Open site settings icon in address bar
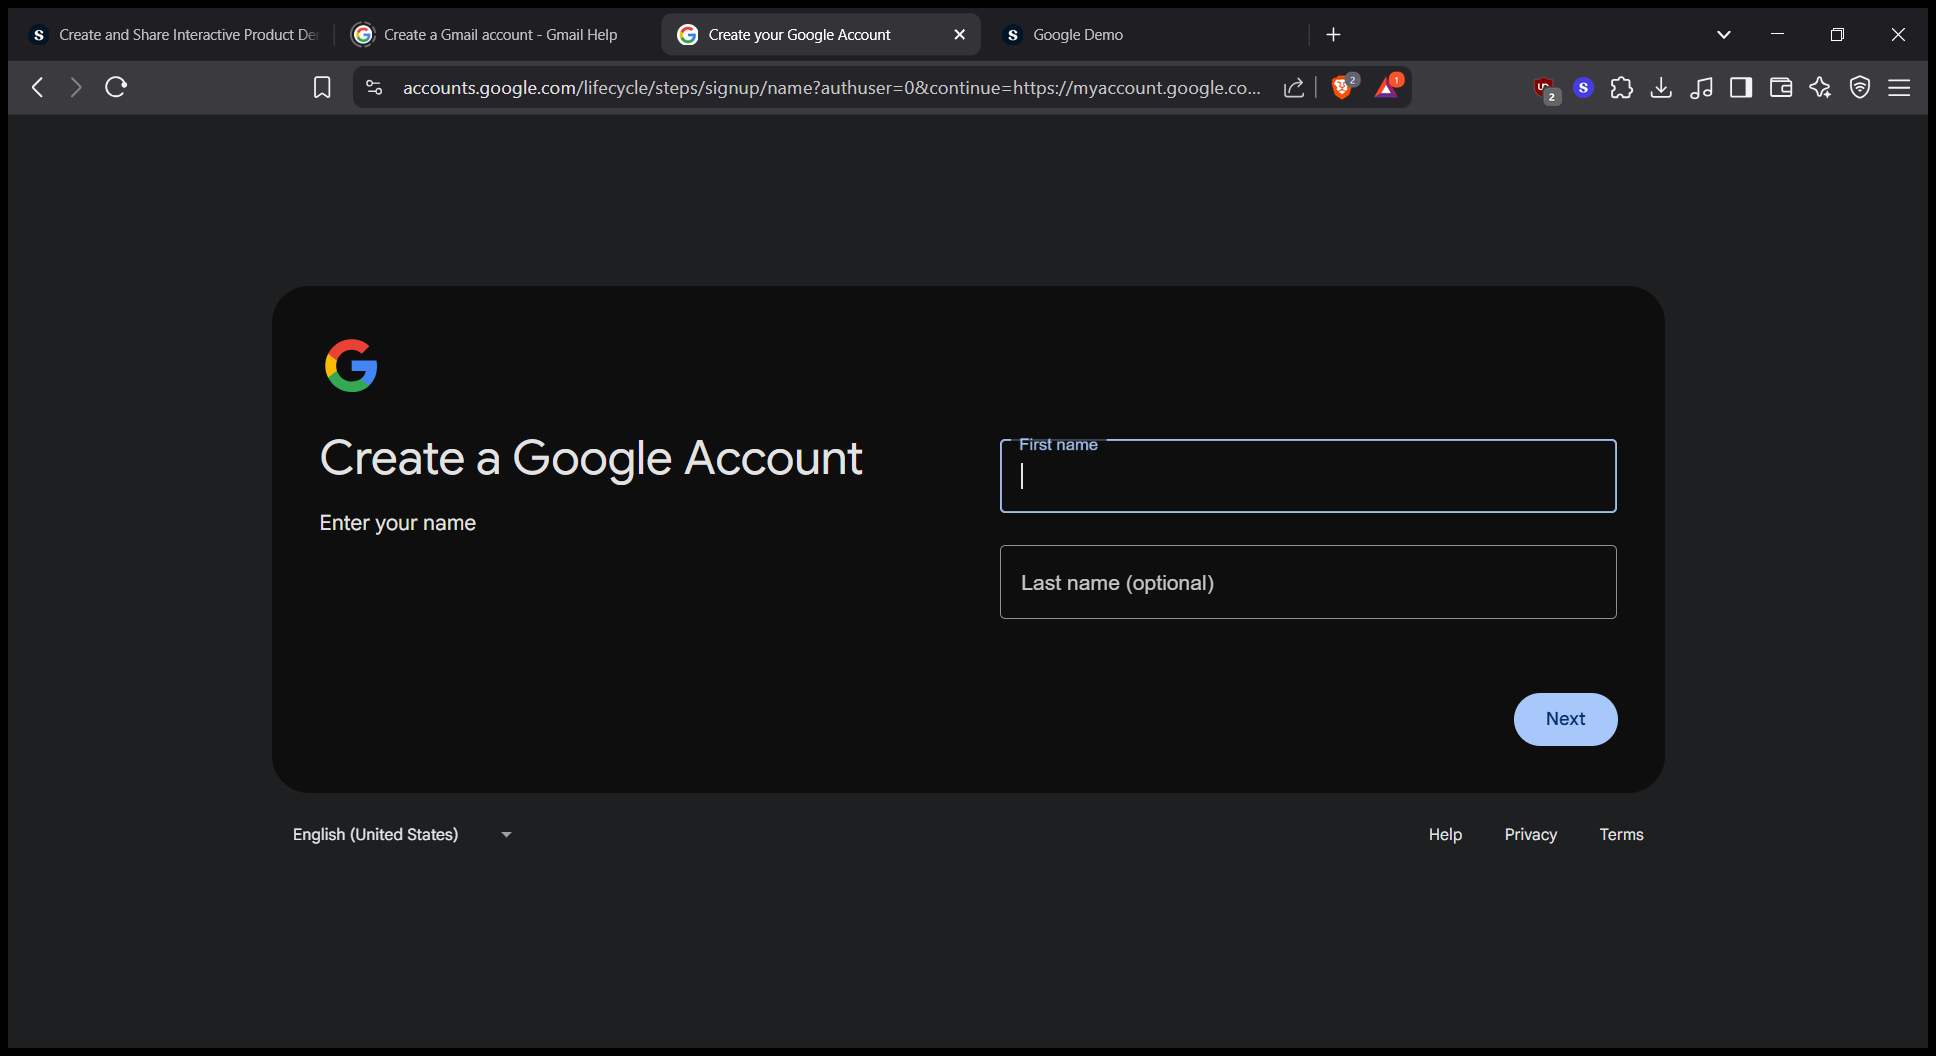The height and width of the screenshot is (1056, 1936). pyautogui.click(x=374, y=88)
